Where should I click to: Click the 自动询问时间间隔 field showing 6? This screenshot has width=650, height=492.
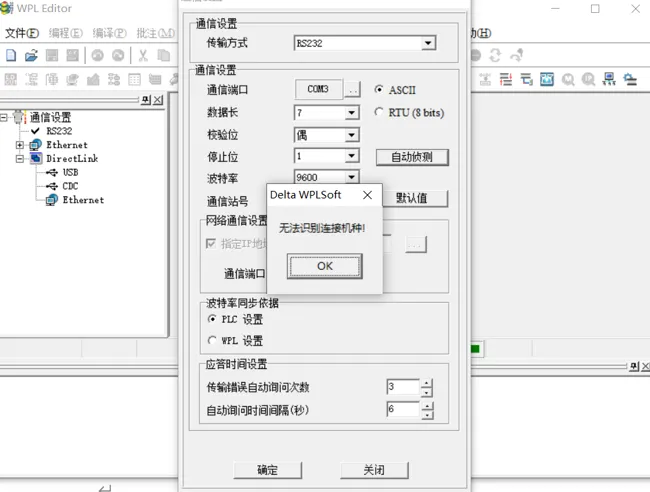pyautogui.click(x=403, y=410)
